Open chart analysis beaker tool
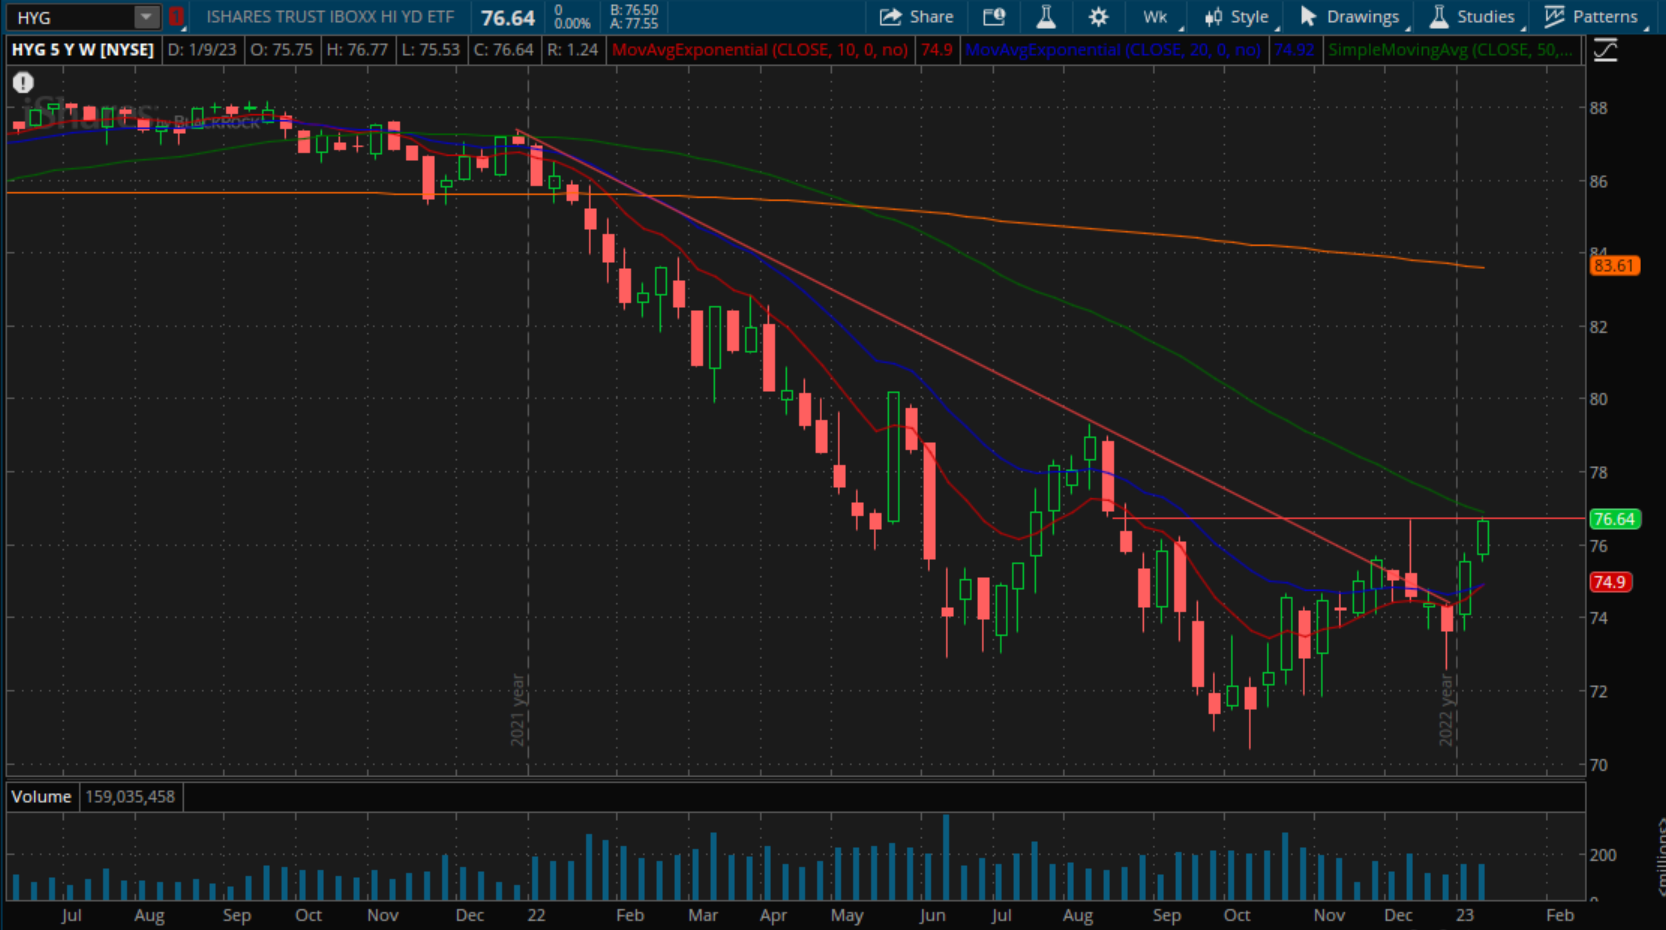 [x=1045, y=16]
